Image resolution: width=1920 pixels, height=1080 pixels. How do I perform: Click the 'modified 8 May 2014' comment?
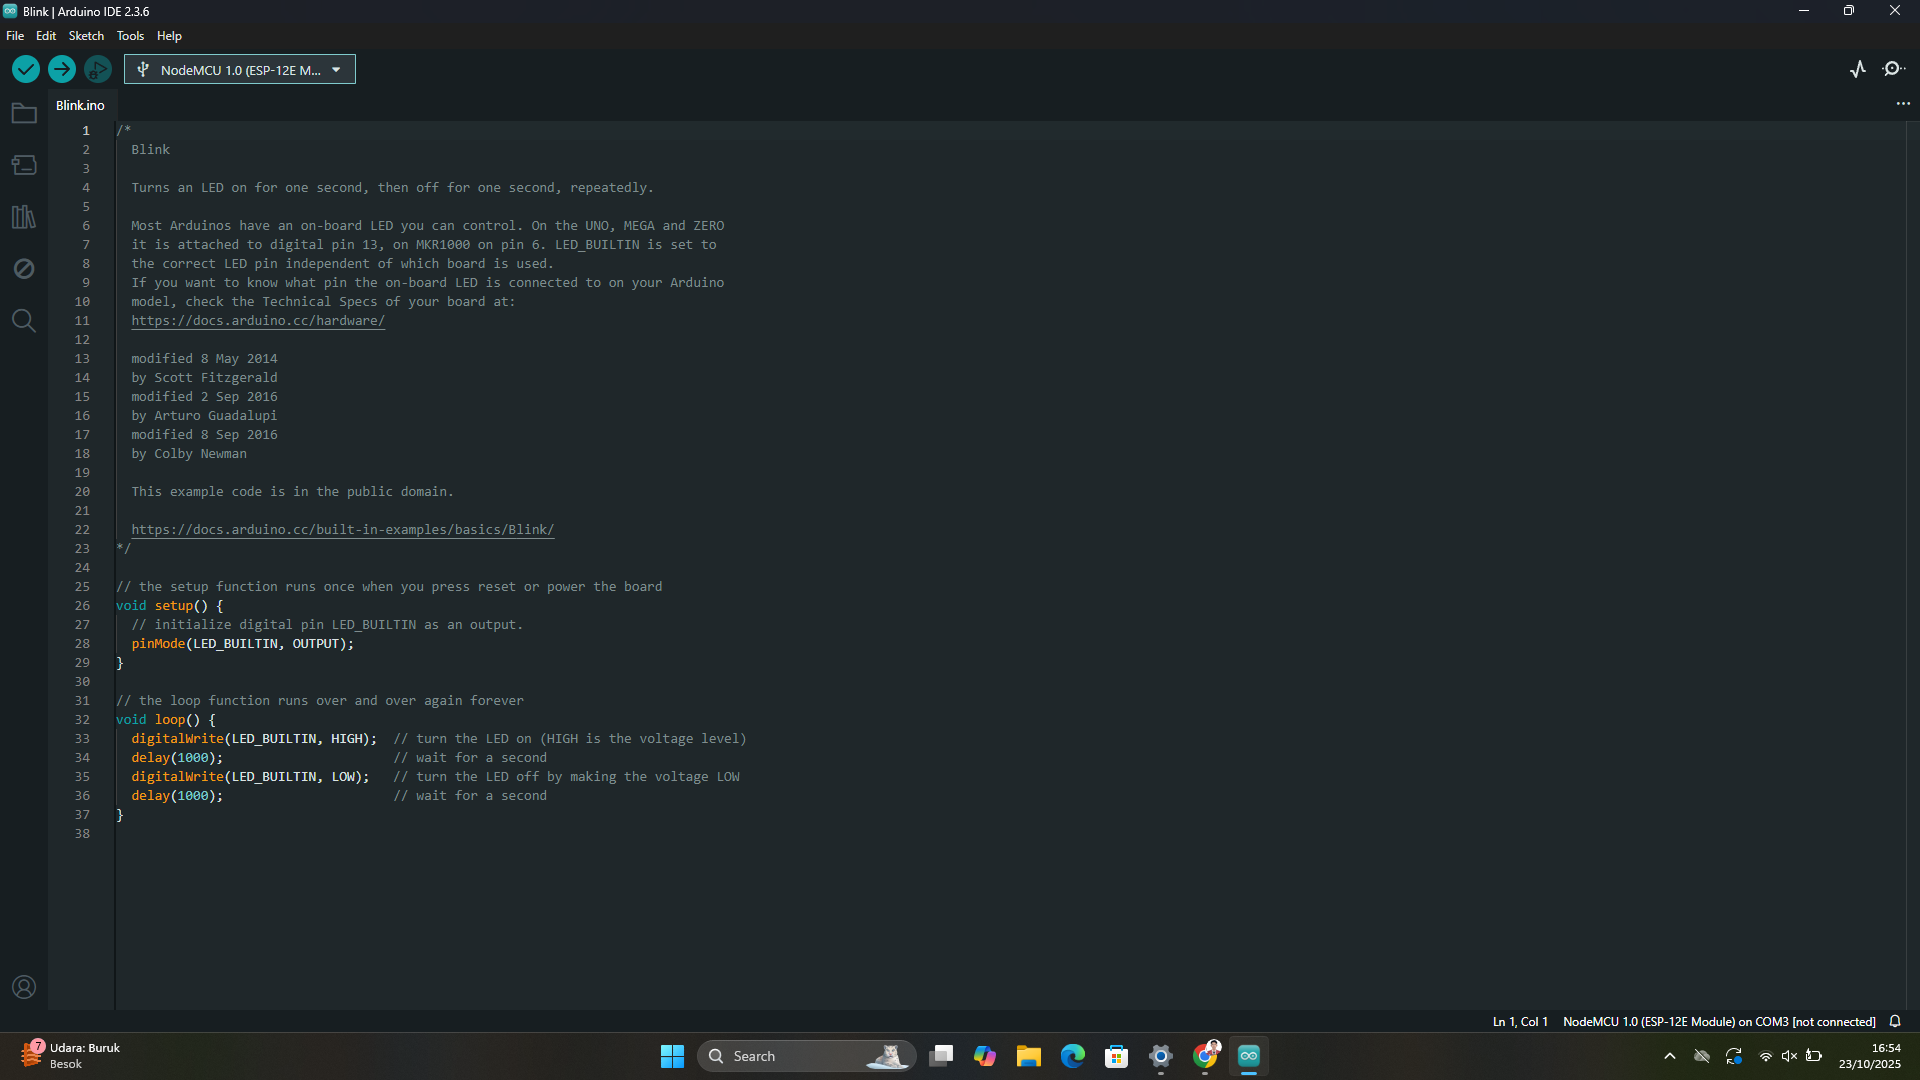click(x=204, y=359)
